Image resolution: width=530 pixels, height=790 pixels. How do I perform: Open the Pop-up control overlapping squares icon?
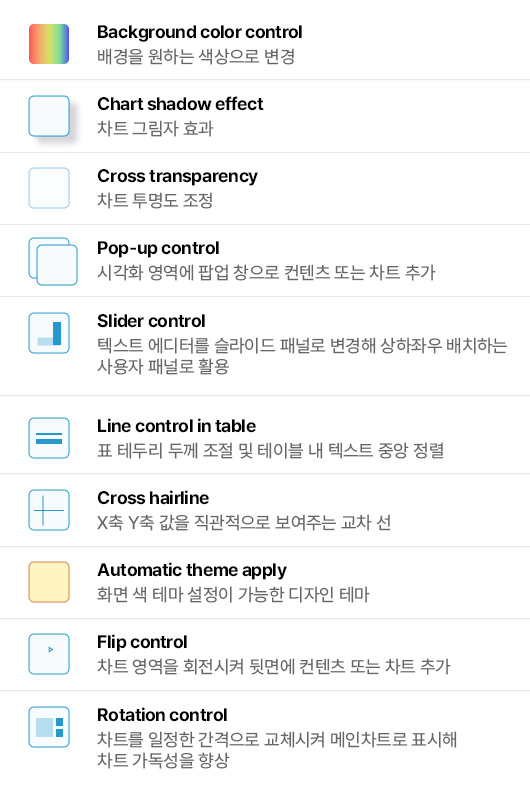click(53, 261)
